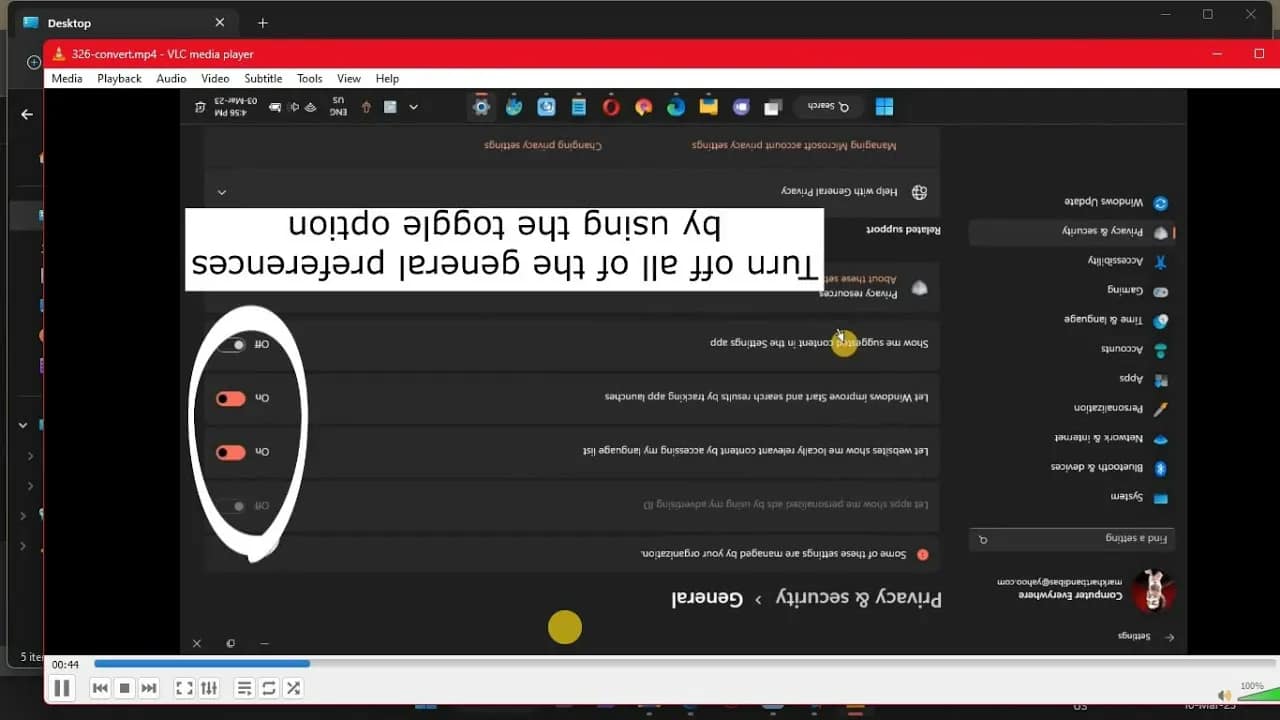Open the Playback menu
Screen dimensions: 1280x720
pos(118,78)
